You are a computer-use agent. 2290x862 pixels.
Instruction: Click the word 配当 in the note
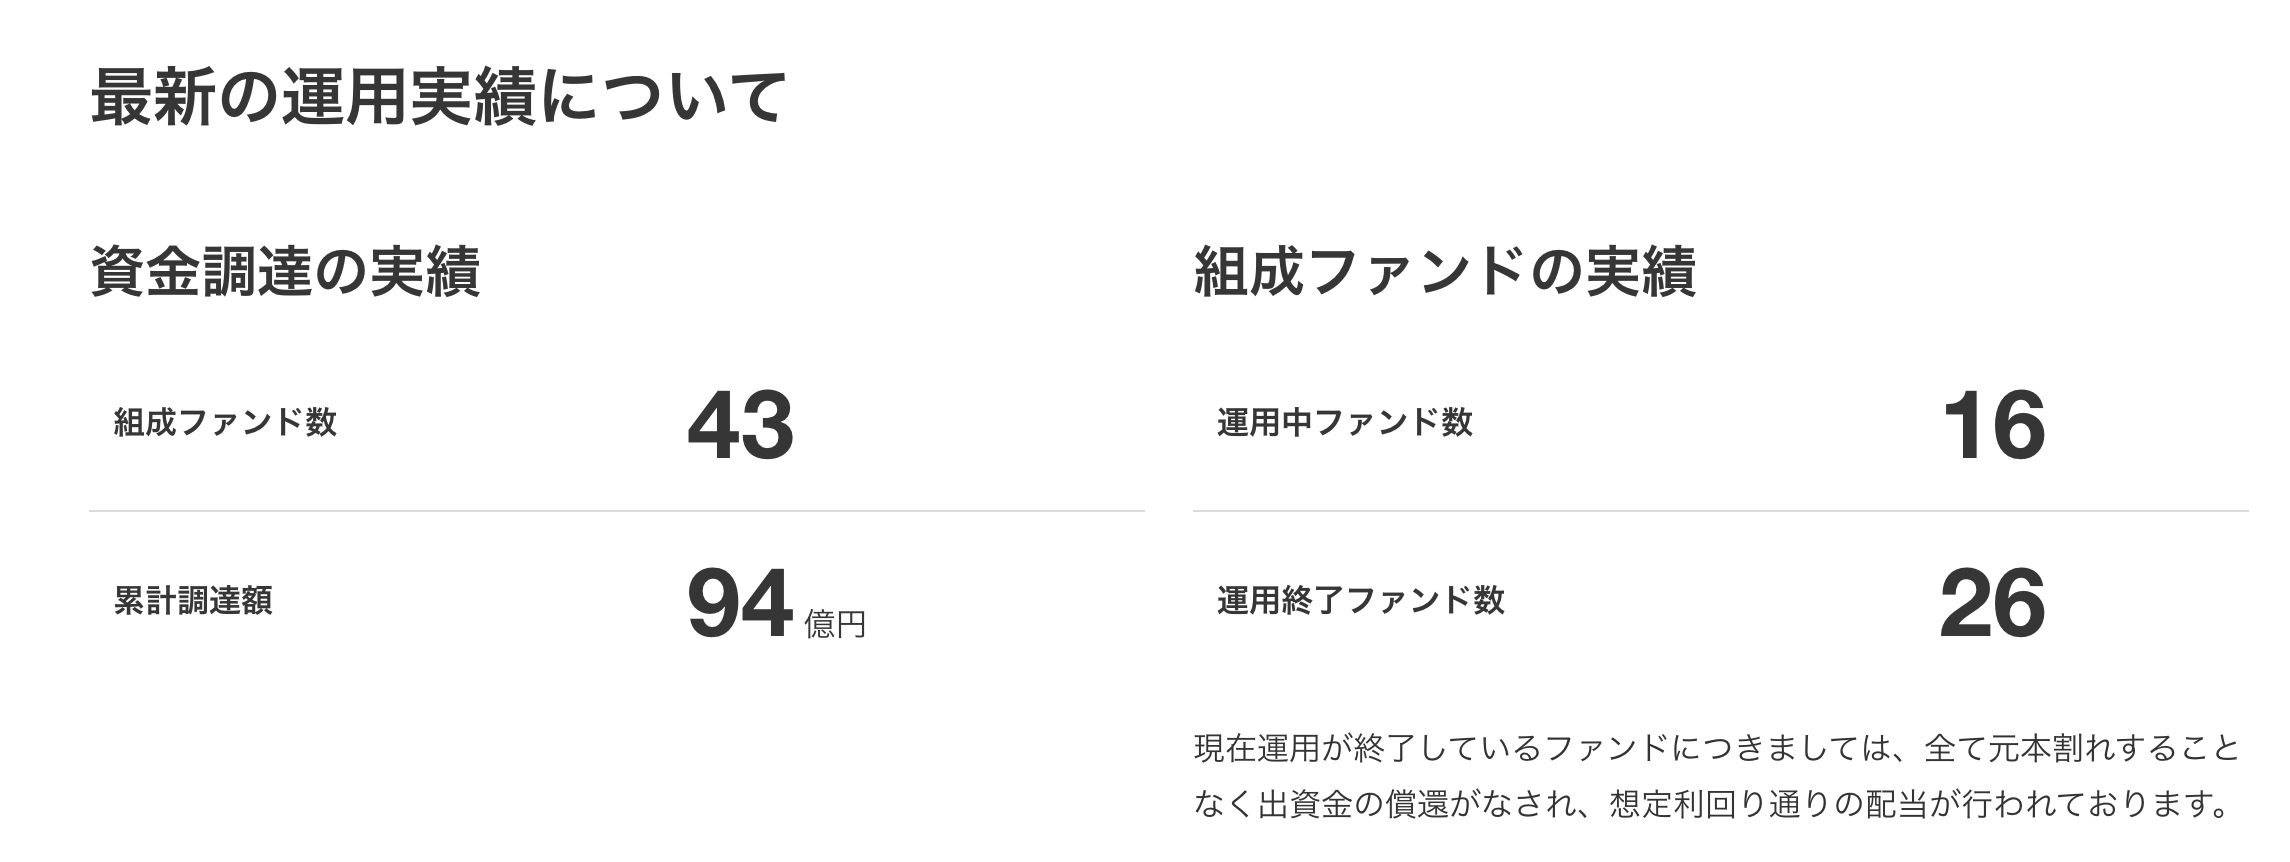(1895, 804)
